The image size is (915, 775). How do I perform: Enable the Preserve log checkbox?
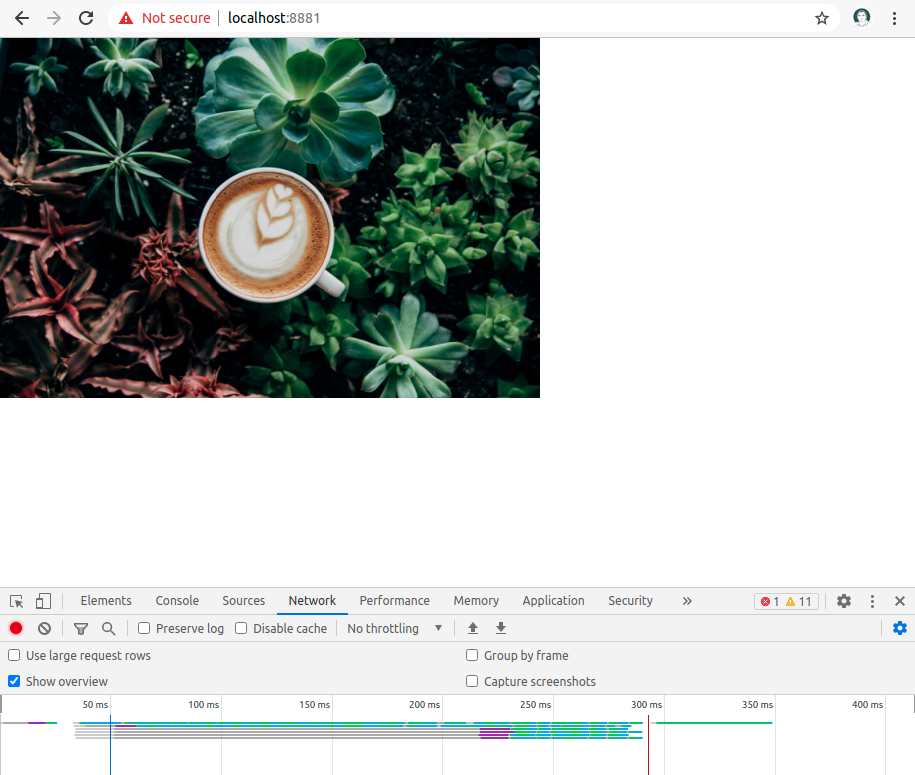[x=144, y=628]
